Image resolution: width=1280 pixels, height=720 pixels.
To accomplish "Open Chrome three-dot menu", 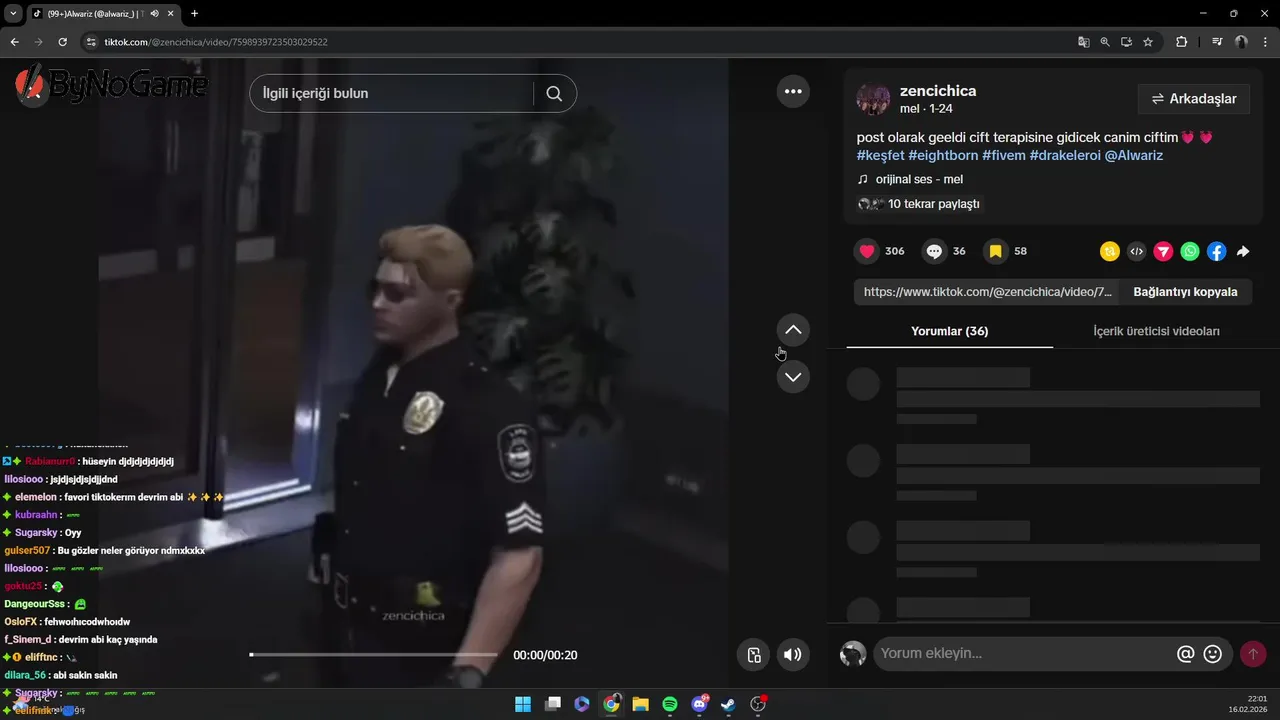I will pos(1265,42).
